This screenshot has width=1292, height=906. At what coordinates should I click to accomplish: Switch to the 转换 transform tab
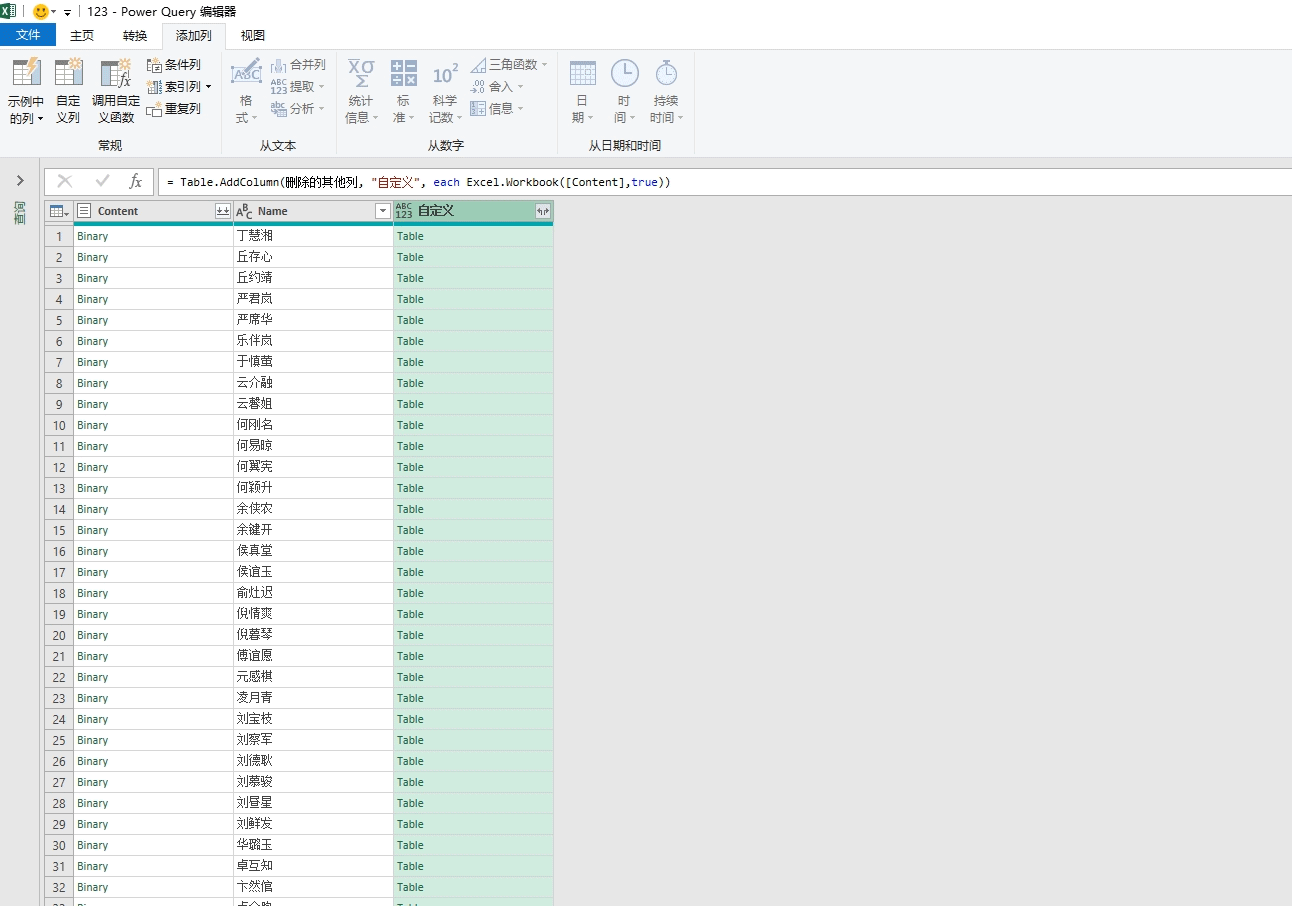coord(135,35)
